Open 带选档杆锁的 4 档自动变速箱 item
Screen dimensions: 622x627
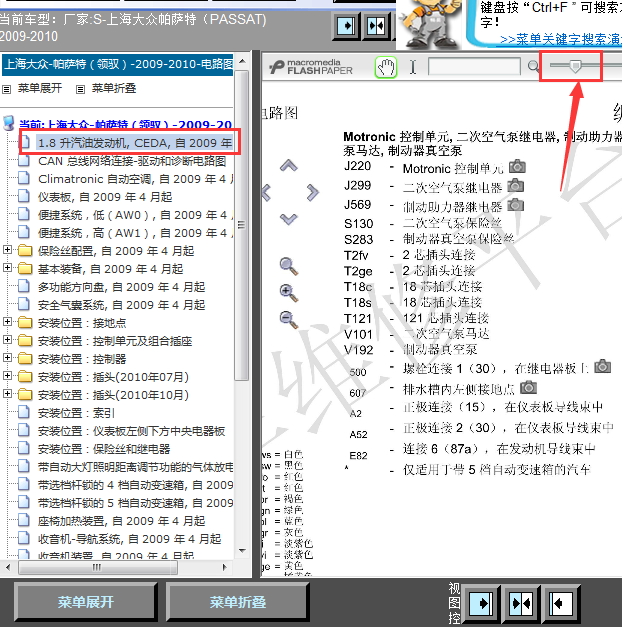coord(135,485)
